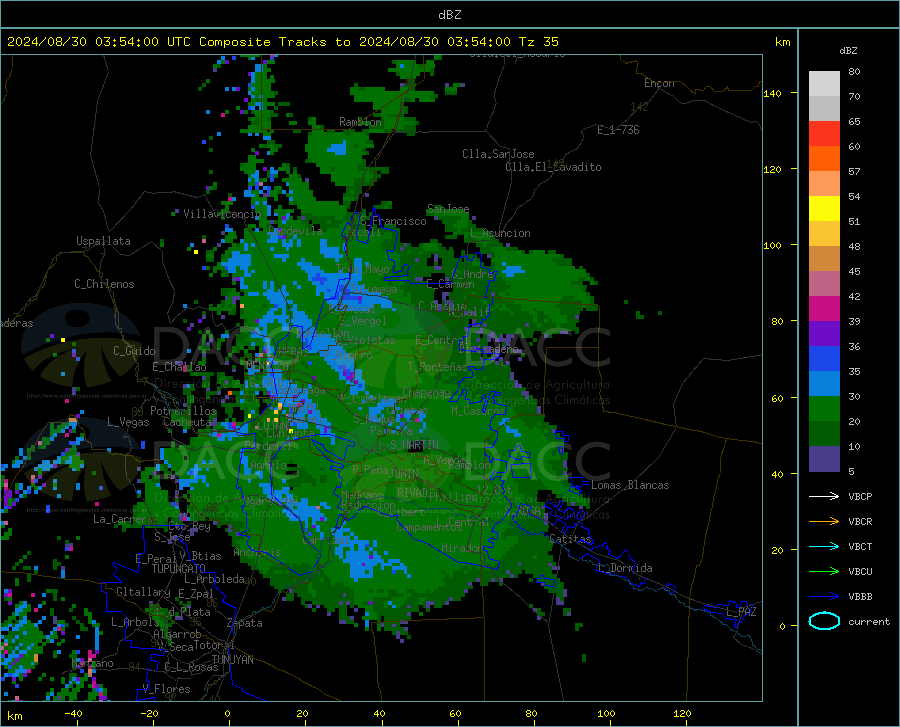Click the 'Catitas' map label

tap(570, 539)
